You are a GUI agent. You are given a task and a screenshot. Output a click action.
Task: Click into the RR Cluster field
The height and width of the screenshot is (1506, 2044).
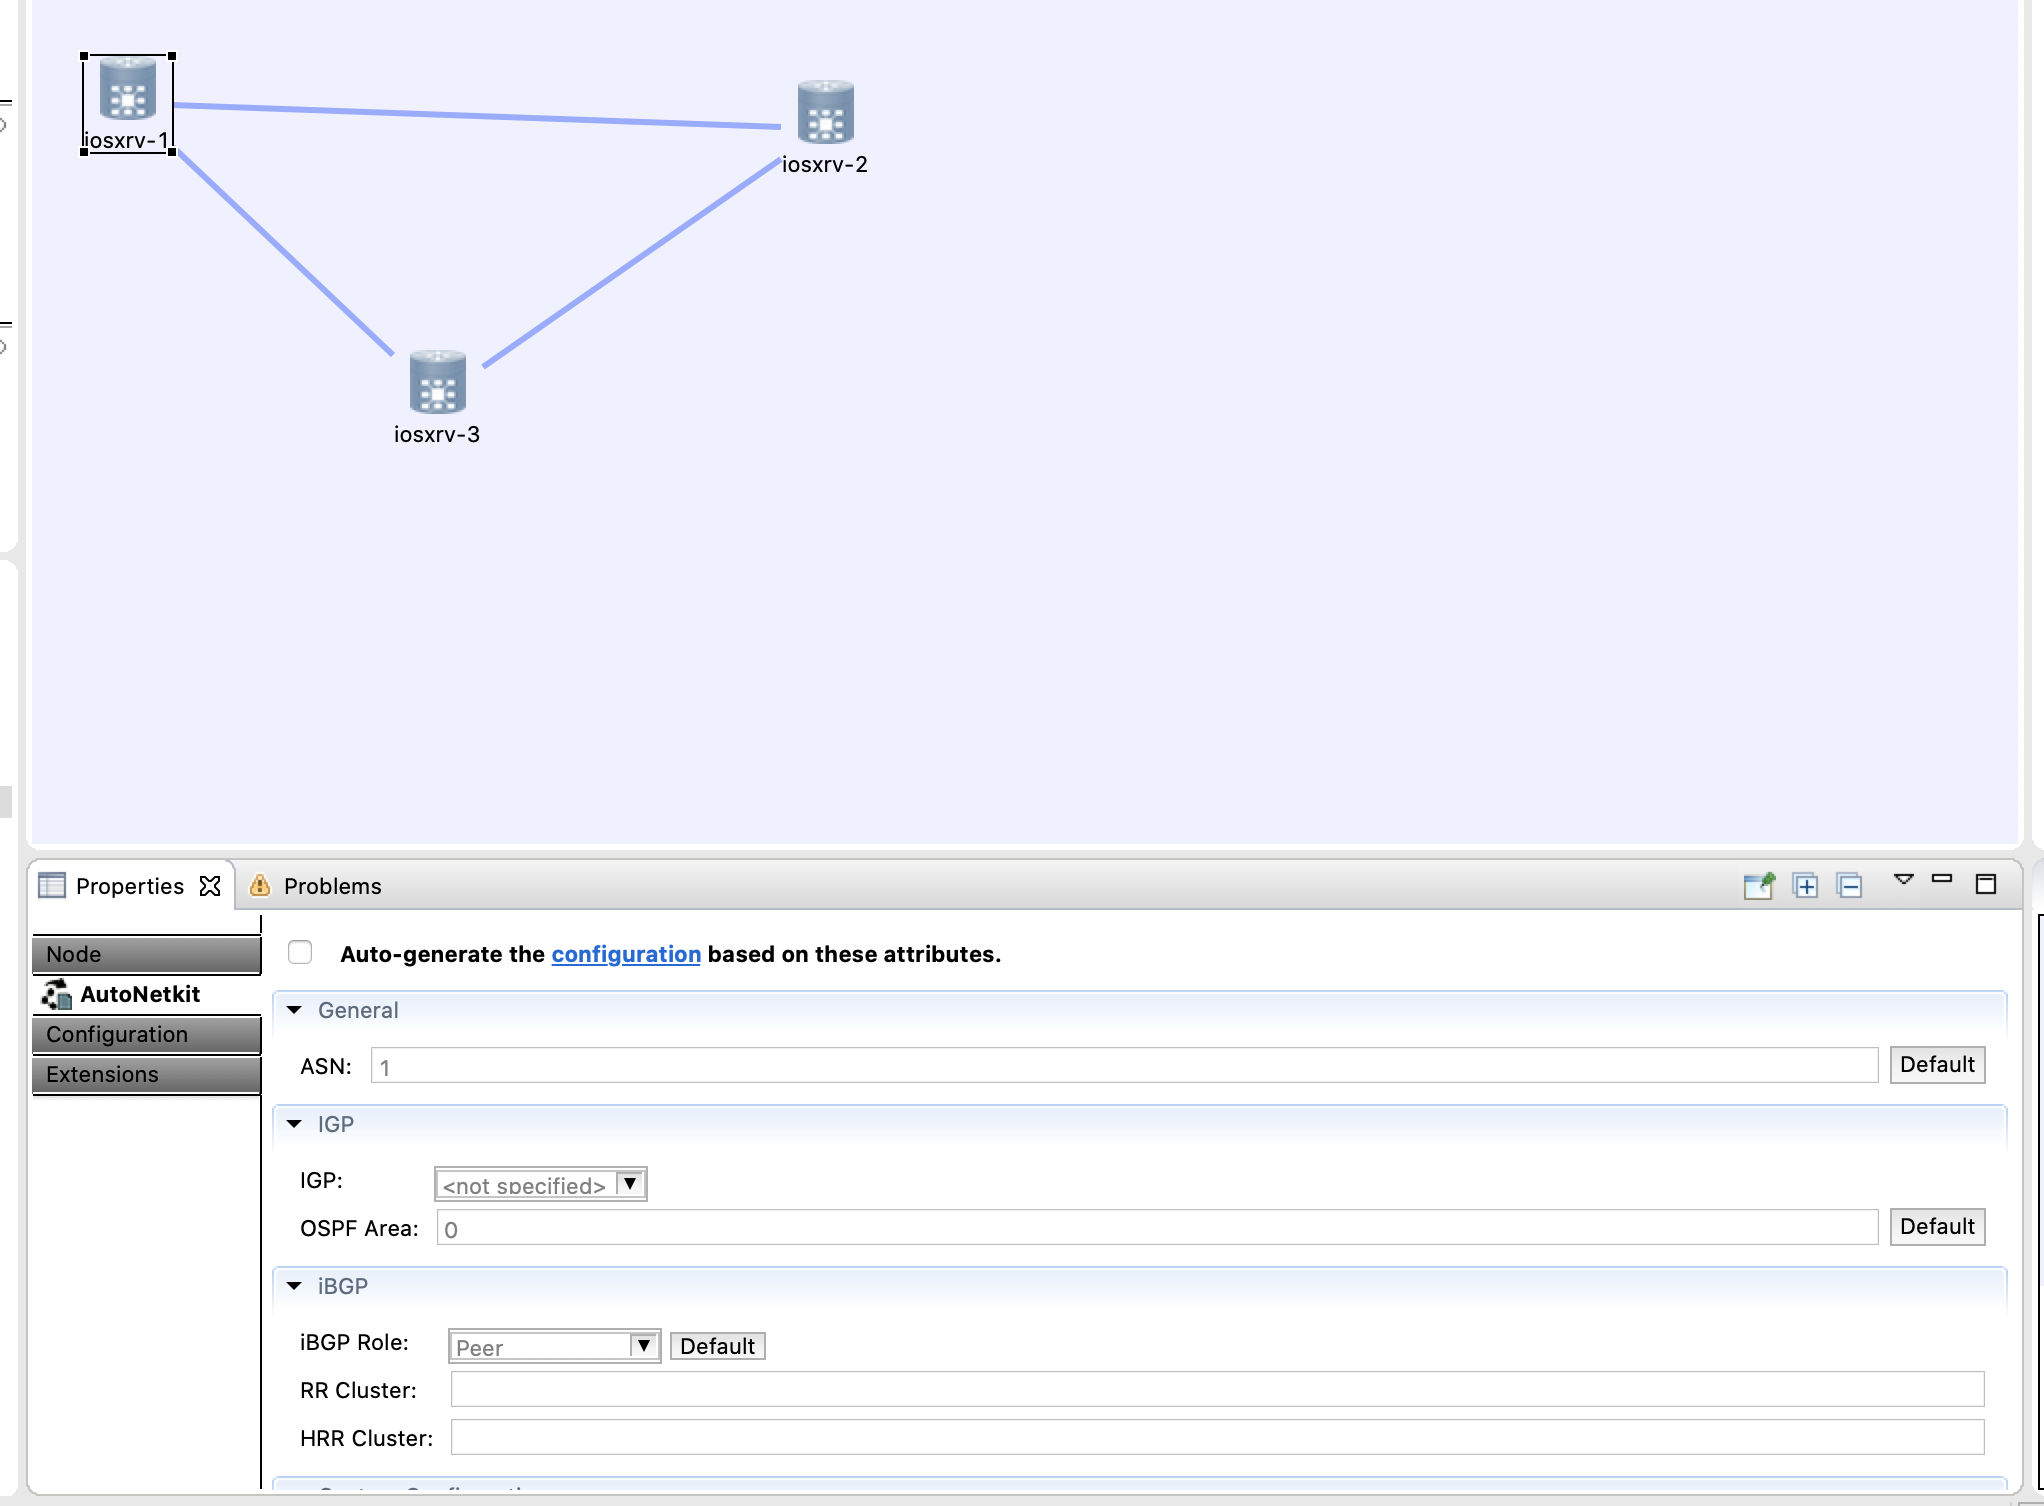[1216, 1389]
